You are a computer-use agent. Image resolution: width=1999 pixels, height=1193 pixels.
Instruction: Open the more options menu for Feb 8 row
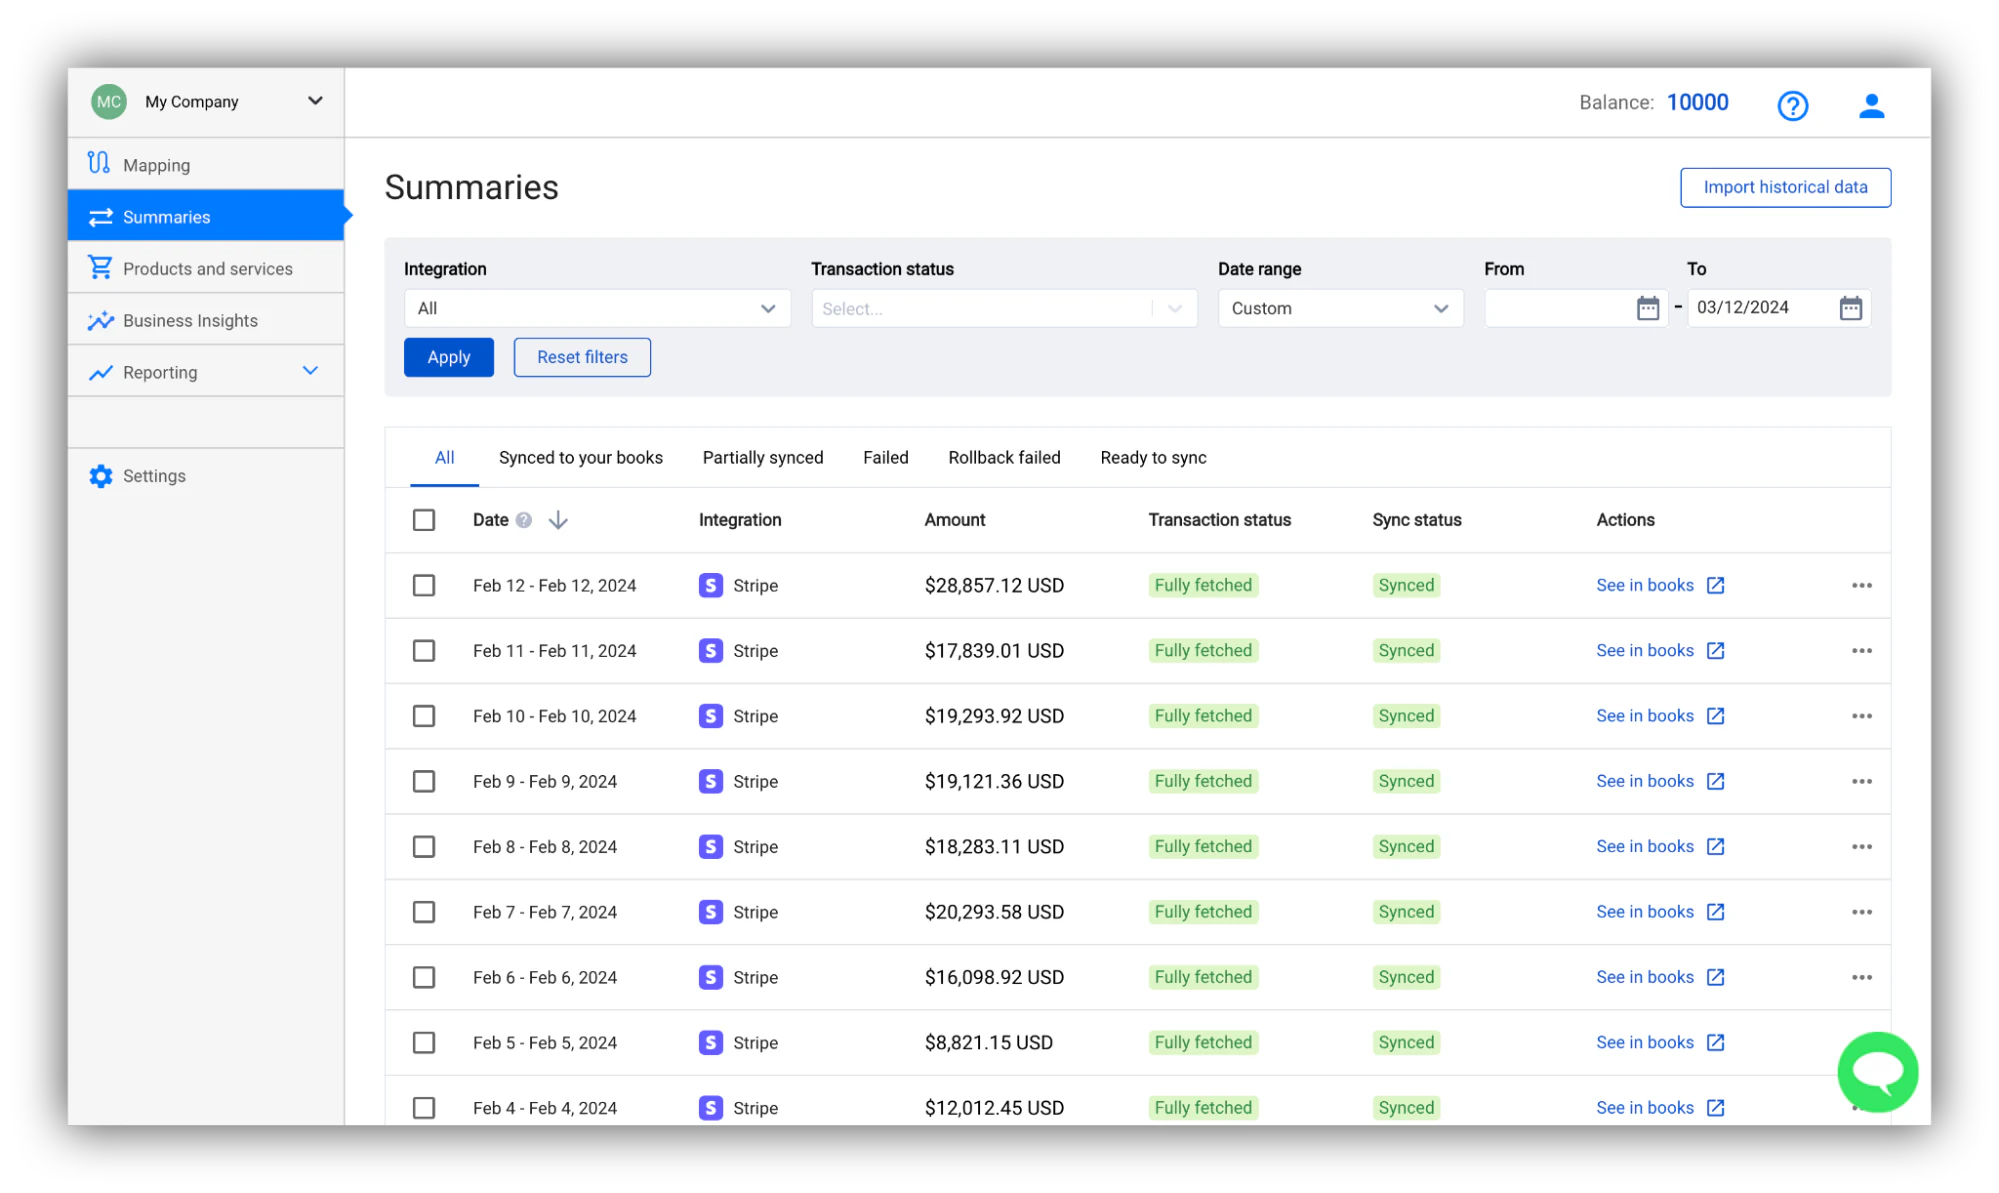[x=1861, y=847]
